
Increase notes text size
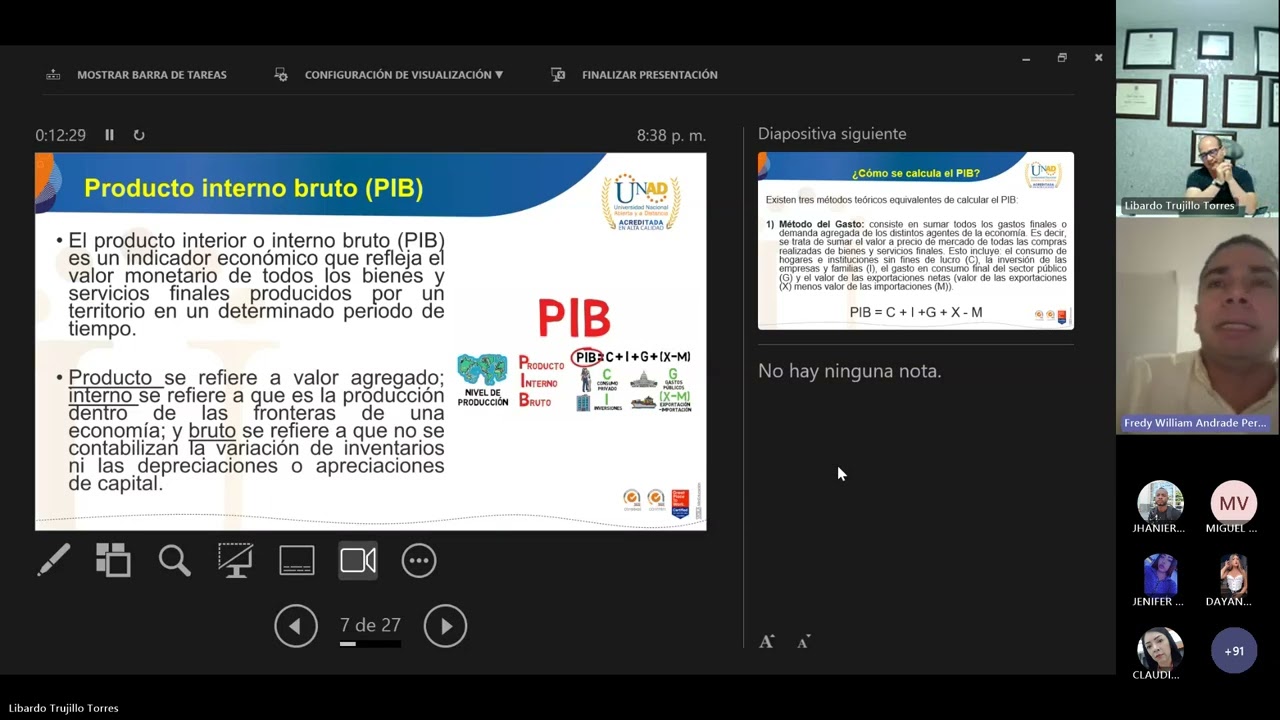tap(766, 642)
